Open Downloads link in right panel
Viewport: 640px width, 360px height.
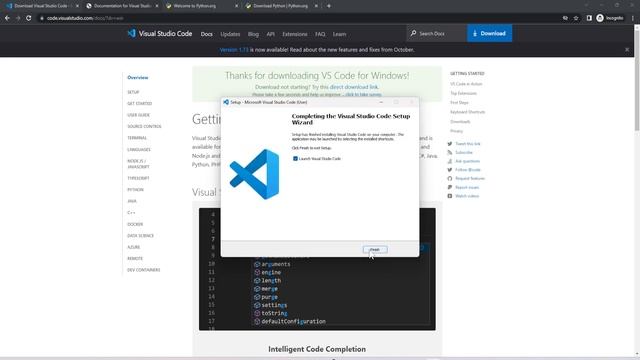(460, 122)
